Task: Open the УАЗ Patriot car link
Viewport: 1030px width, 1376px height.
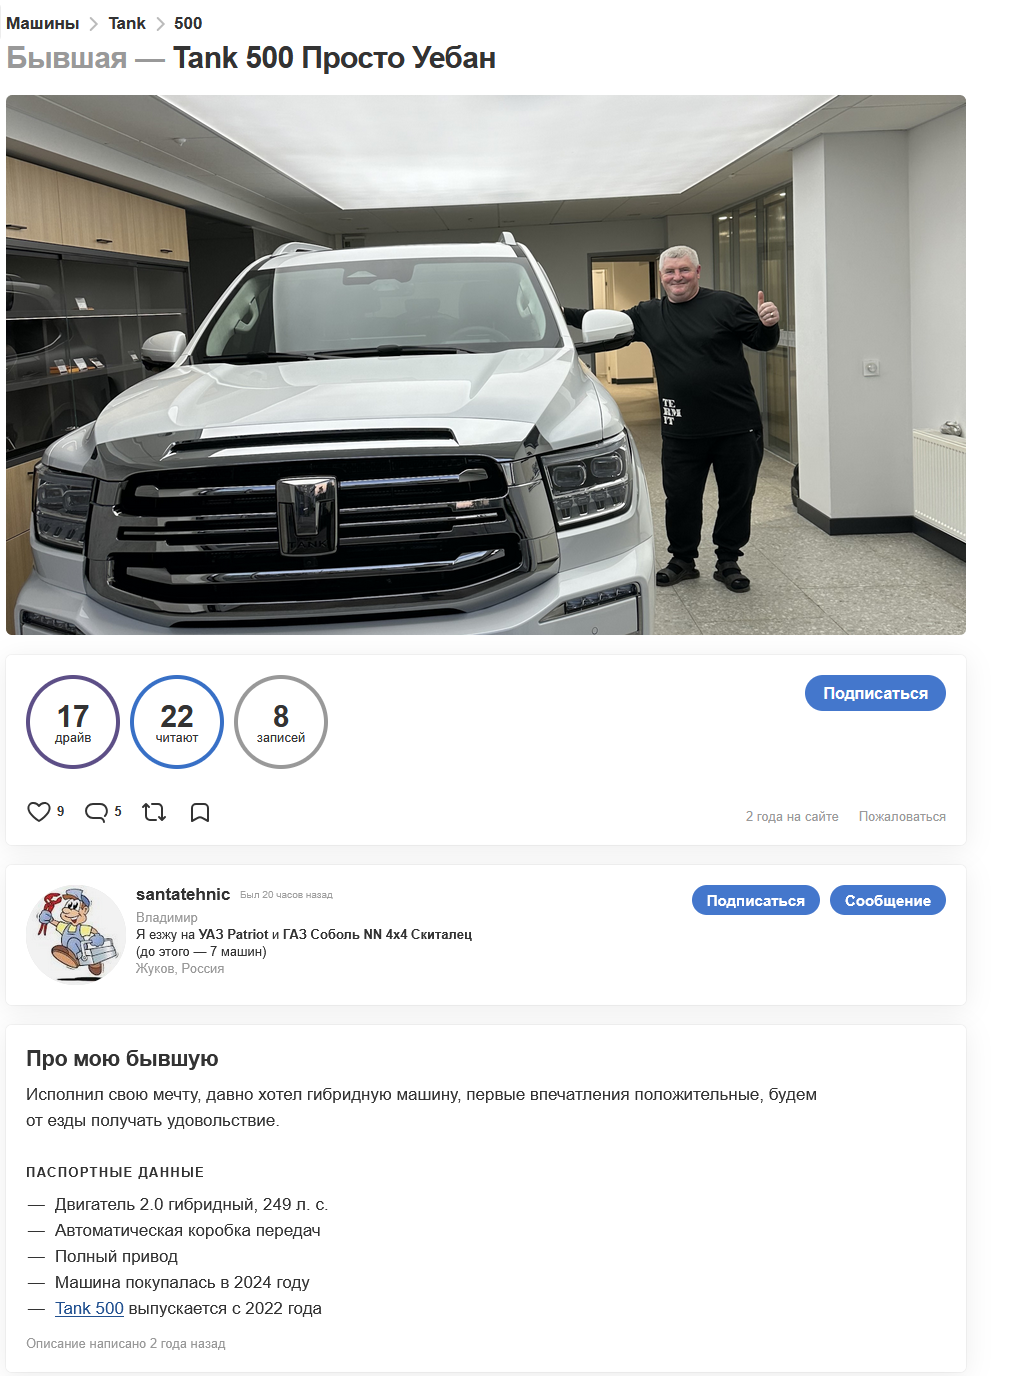Action: 233,934
